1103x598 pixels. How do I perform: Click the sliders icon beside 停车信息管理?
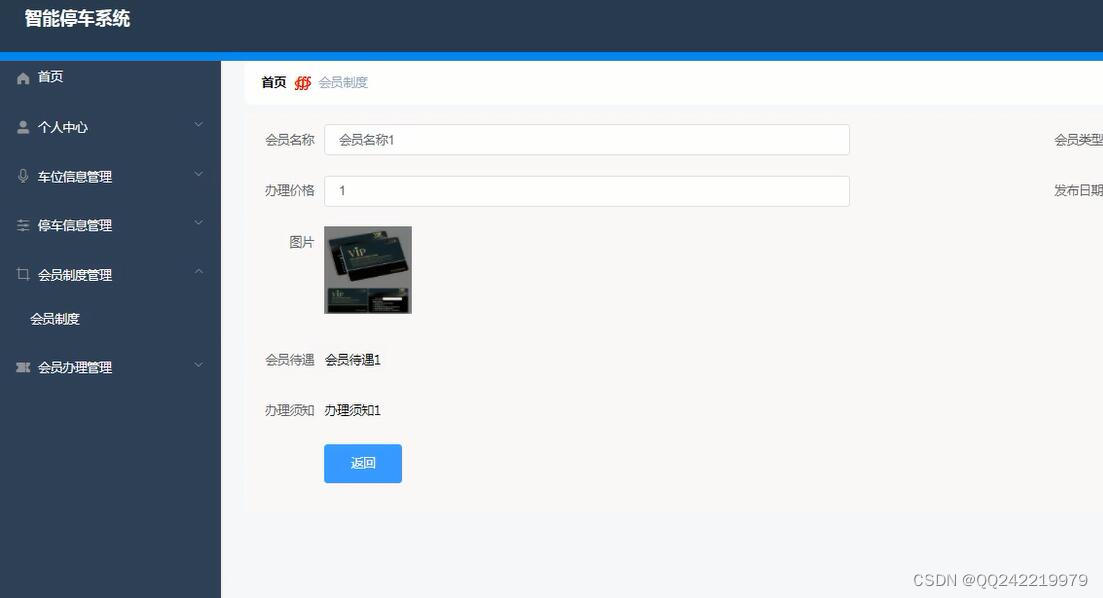point(22,224)
